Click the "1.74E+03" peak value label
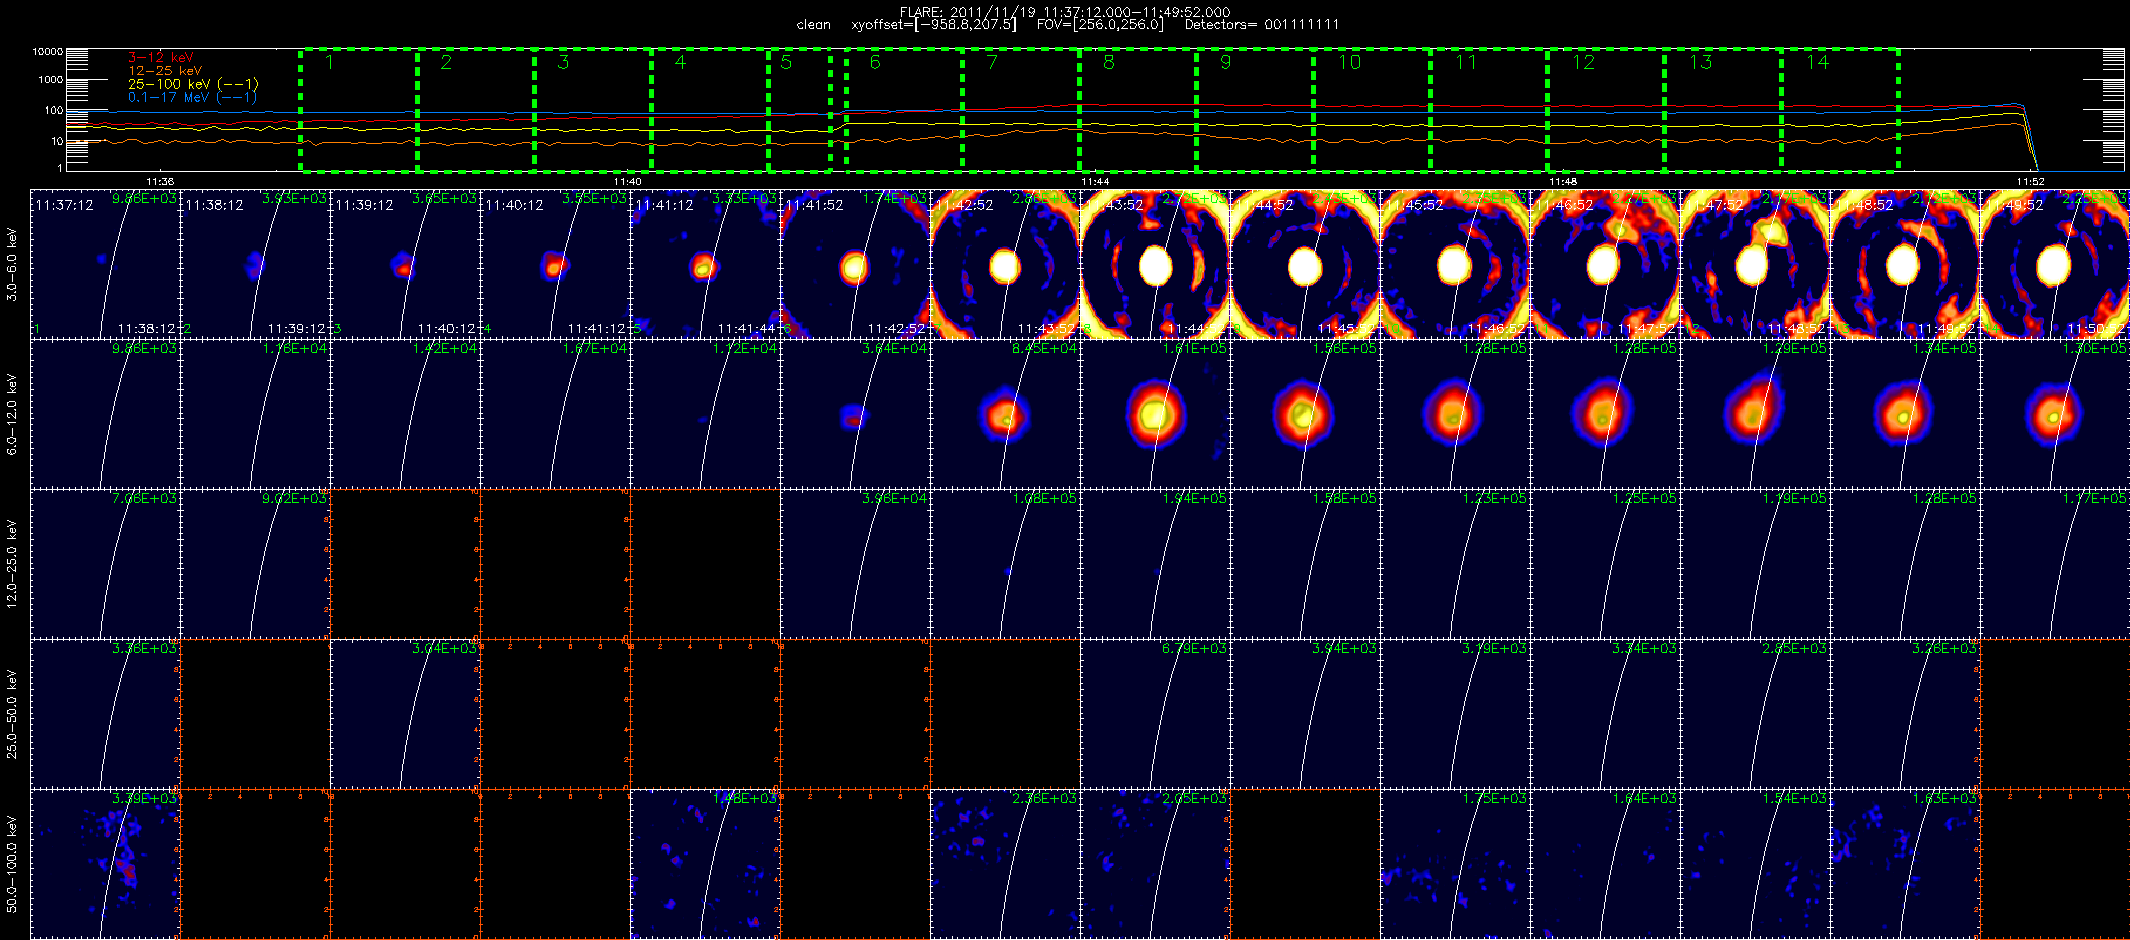 tap(895, 199)
